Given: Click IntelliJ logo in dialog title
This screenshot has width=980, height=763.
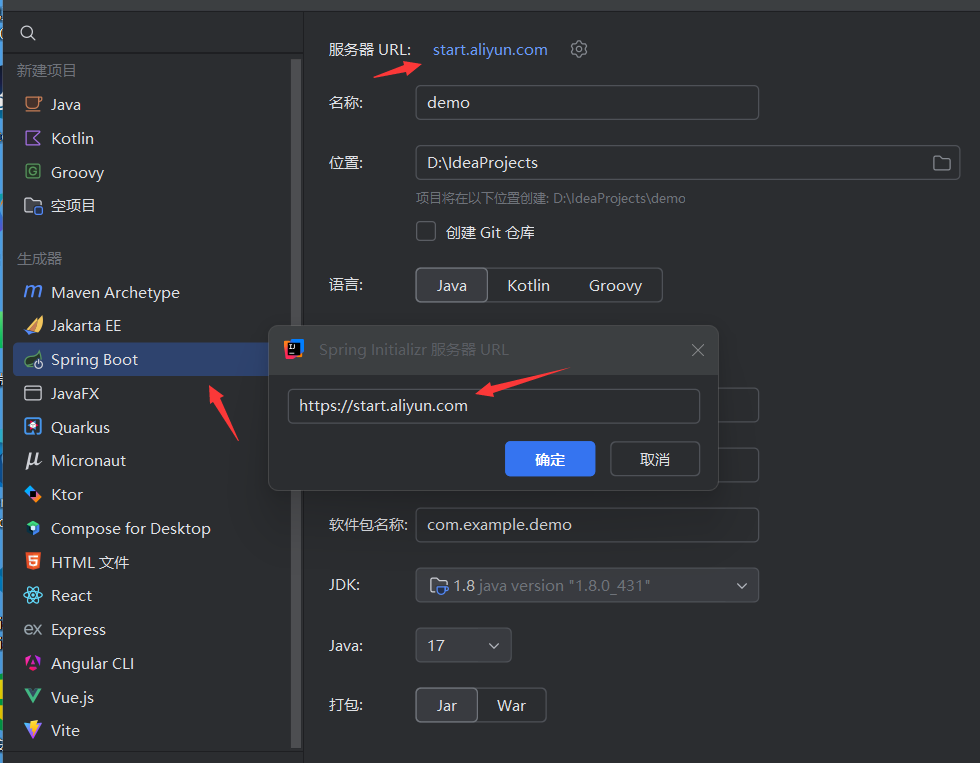Looking at the screenshot, I should click(294, 349).
